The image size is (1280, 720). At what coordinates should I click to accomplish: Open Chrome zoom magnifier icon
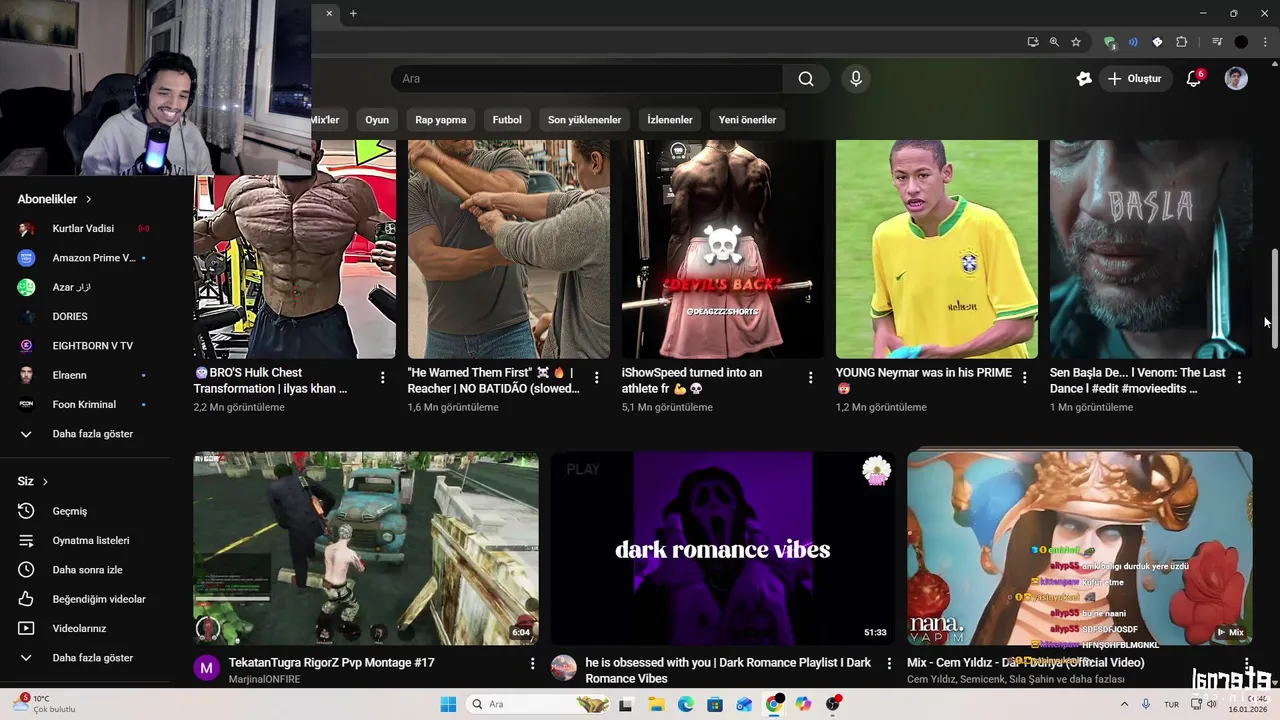pos(1054,42)
